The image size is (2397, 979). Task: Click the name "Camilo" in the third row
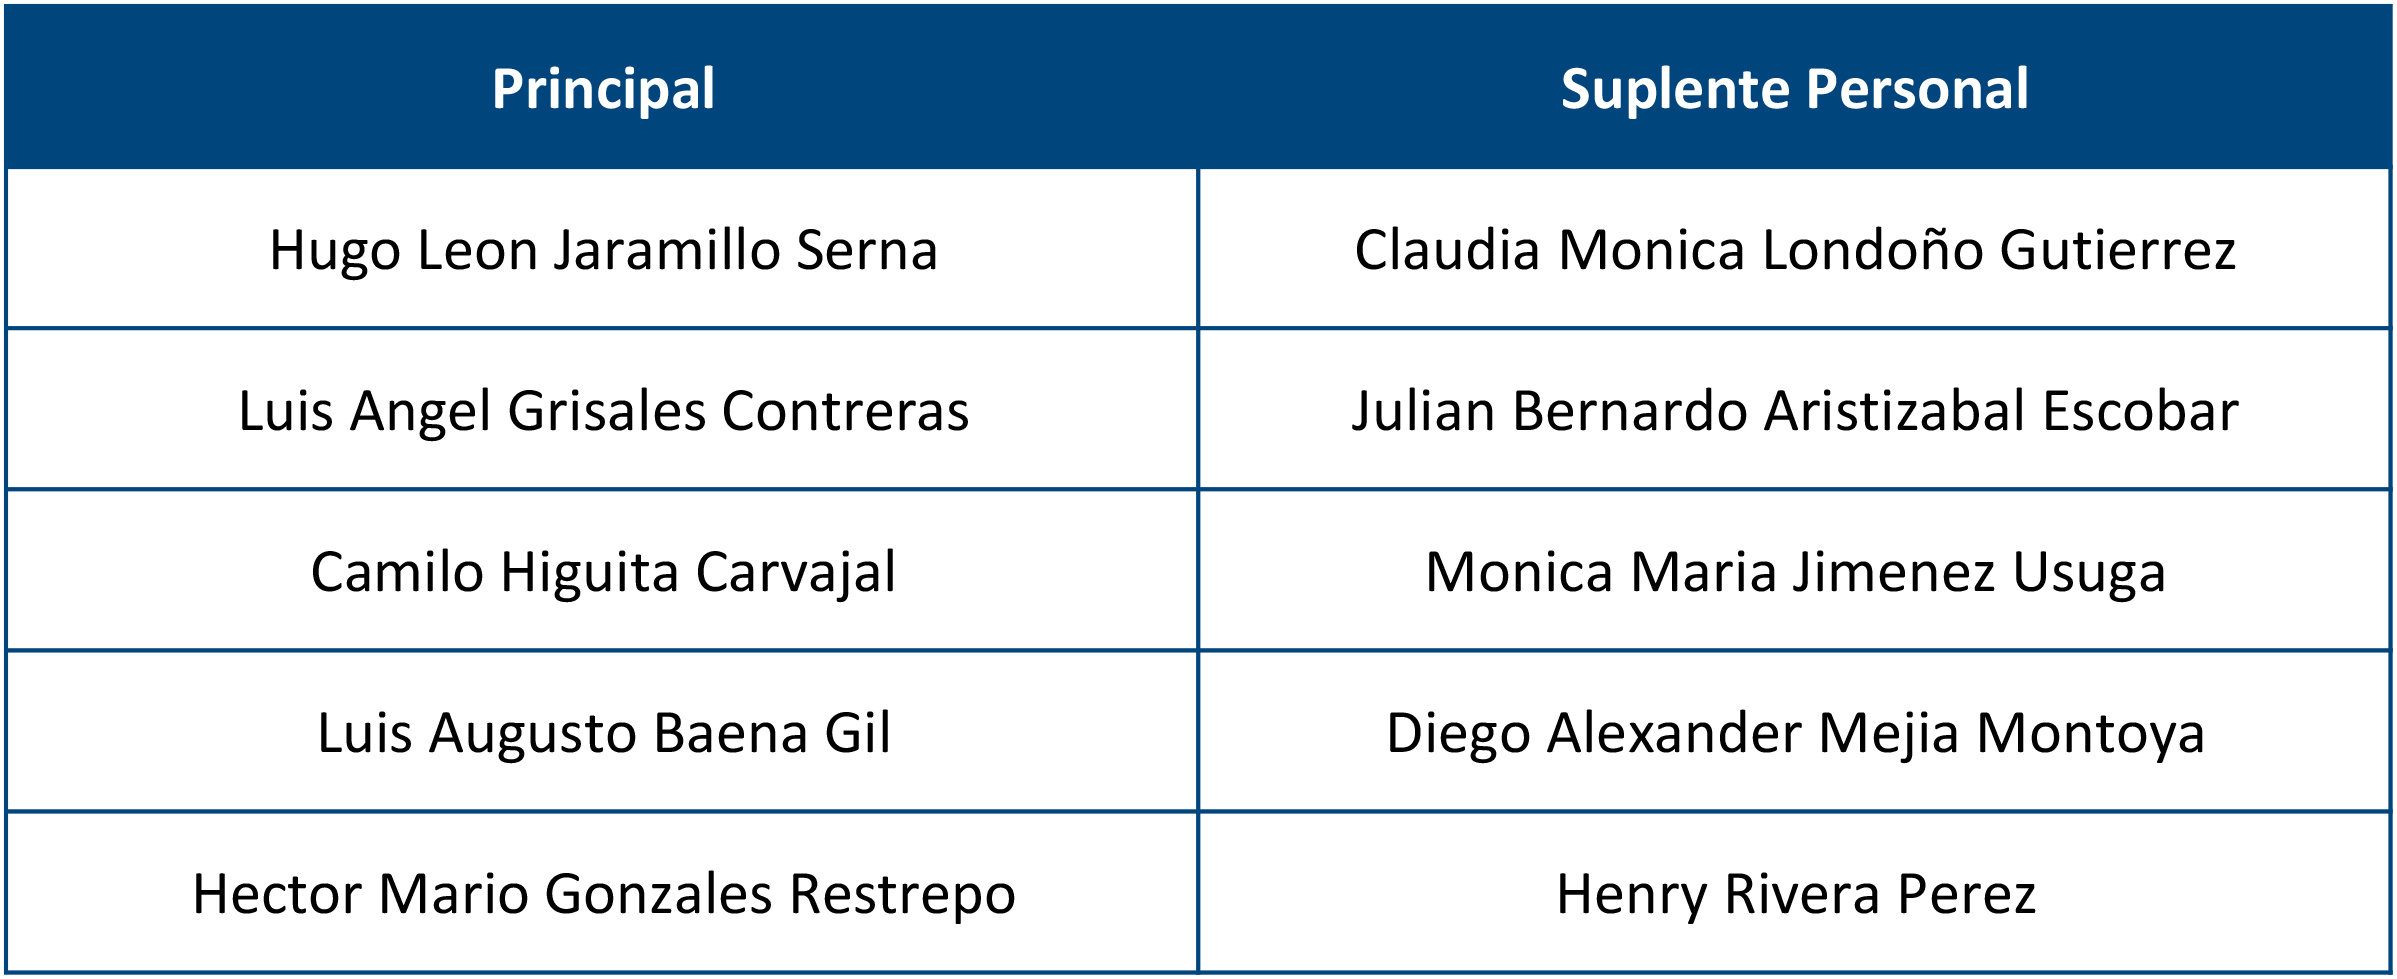click(x=397, y=572)
